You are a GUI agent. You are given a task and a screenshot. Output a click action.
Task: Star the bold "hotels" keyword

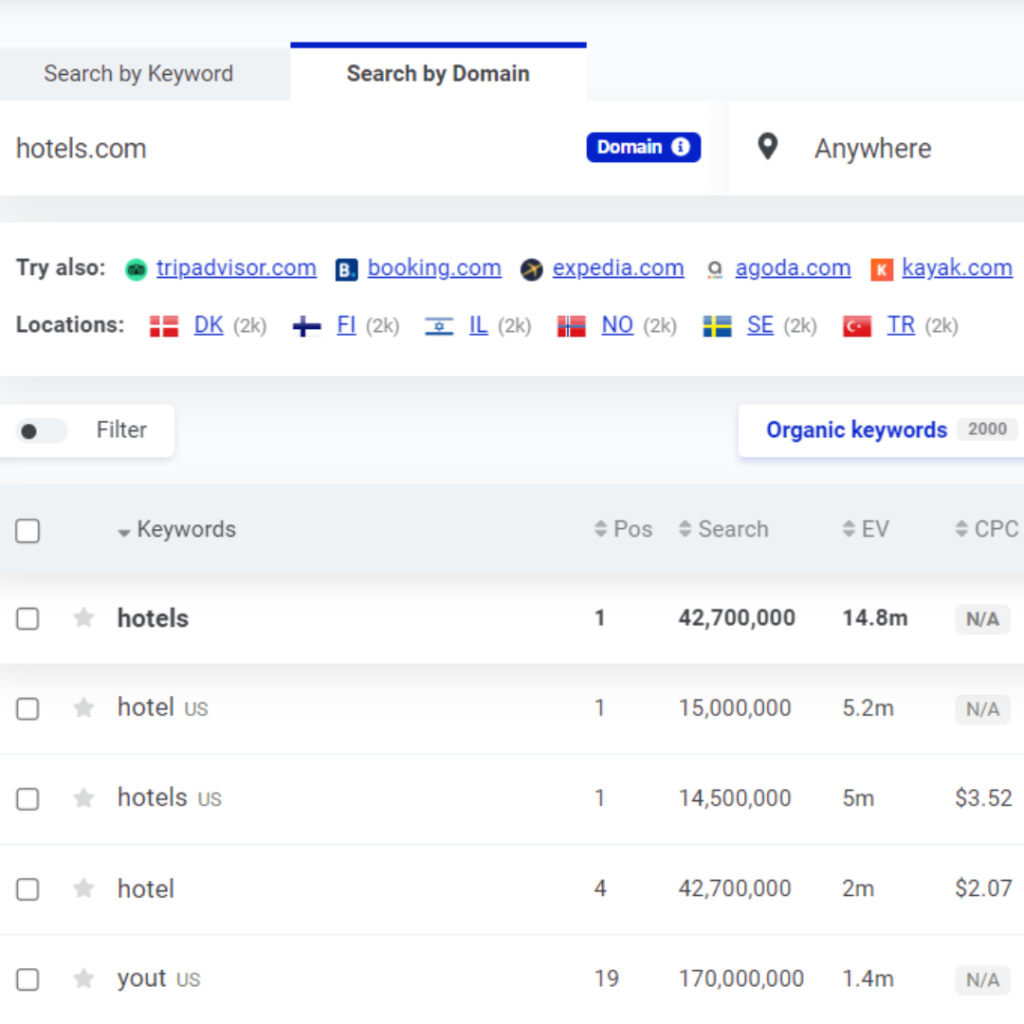[84, 618]
